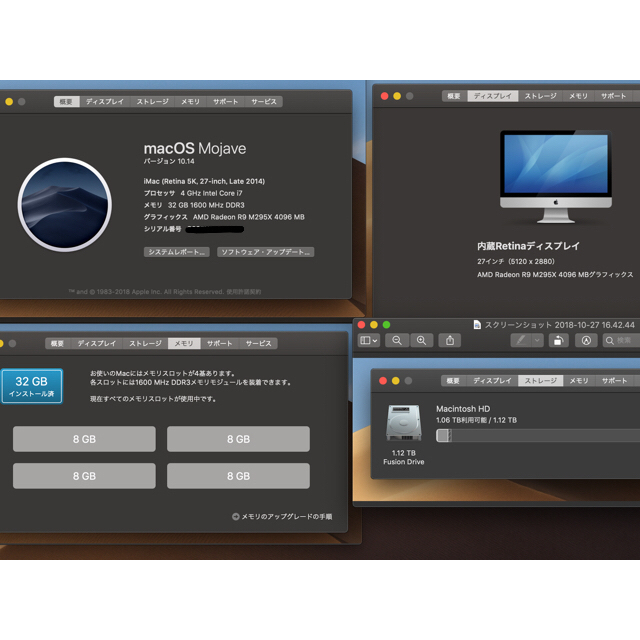Image resolution: width=640 pixels, height=640 pixels.
Task: Click the Share icon in Preview toolbar
Action: [450, 340]
